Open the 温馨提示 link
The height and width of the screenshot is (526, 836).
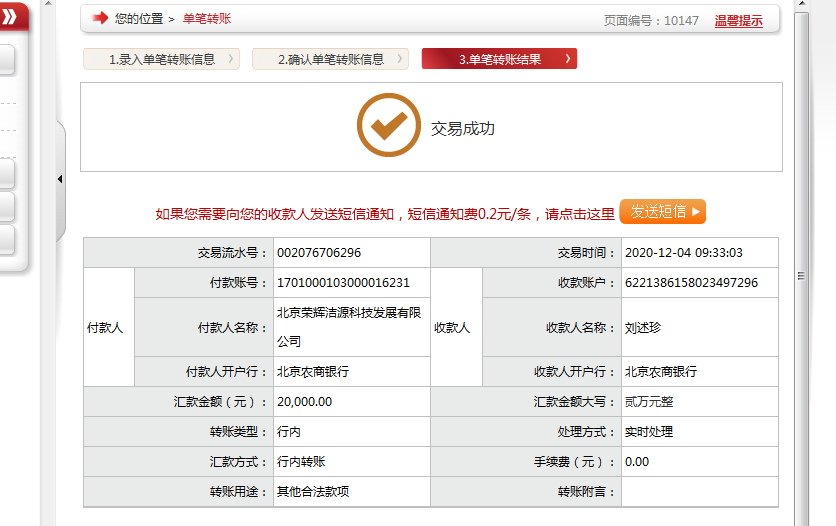pos(738,20)
